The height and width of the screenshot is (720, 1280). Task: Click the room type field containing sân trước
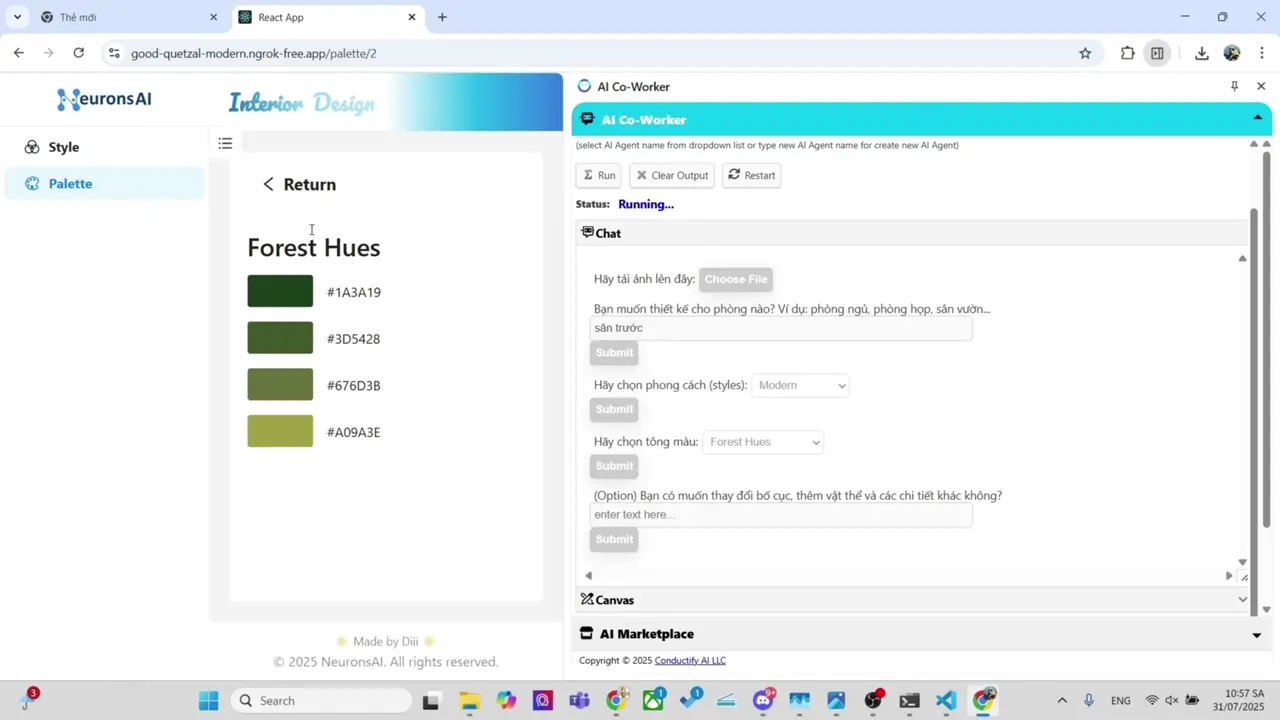tap(781, 328)
